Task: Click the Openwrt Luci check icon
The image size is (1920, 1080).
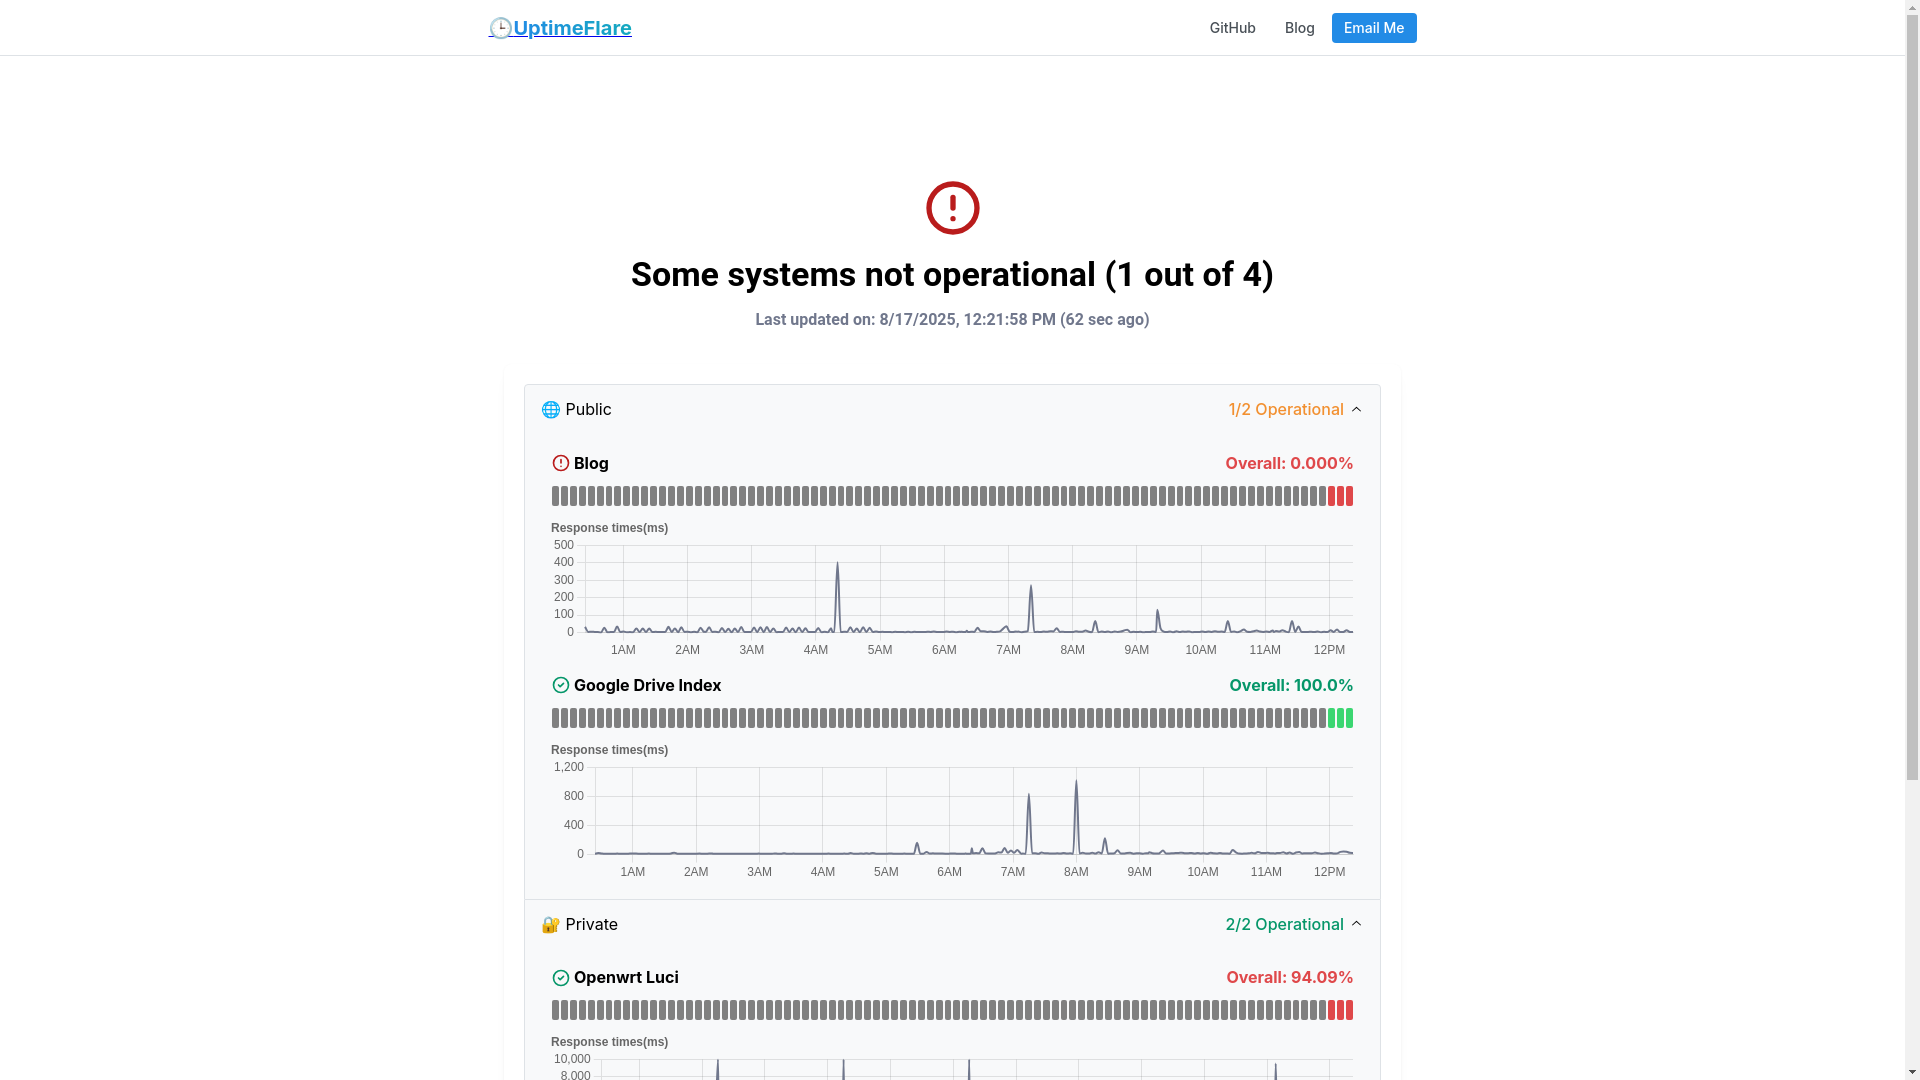Action: (x=560, y=977)
